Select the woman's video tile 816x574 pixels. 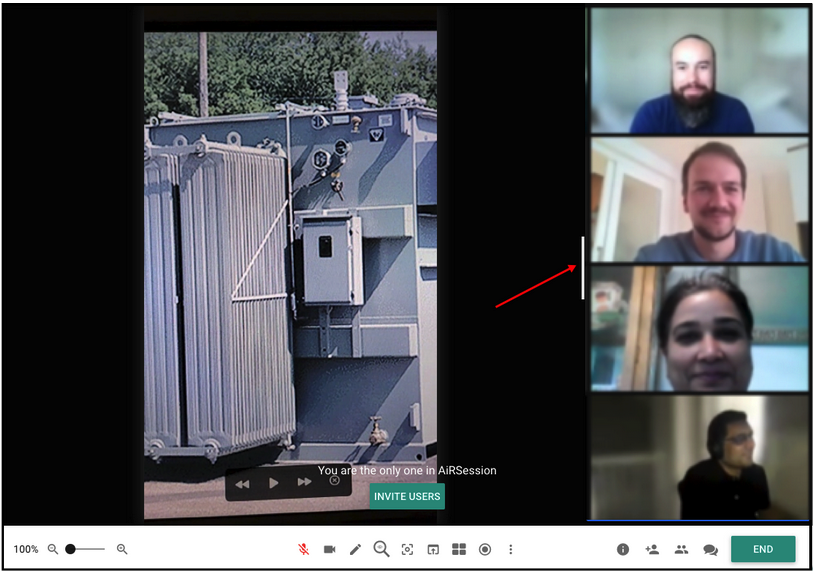click(699, 328)
